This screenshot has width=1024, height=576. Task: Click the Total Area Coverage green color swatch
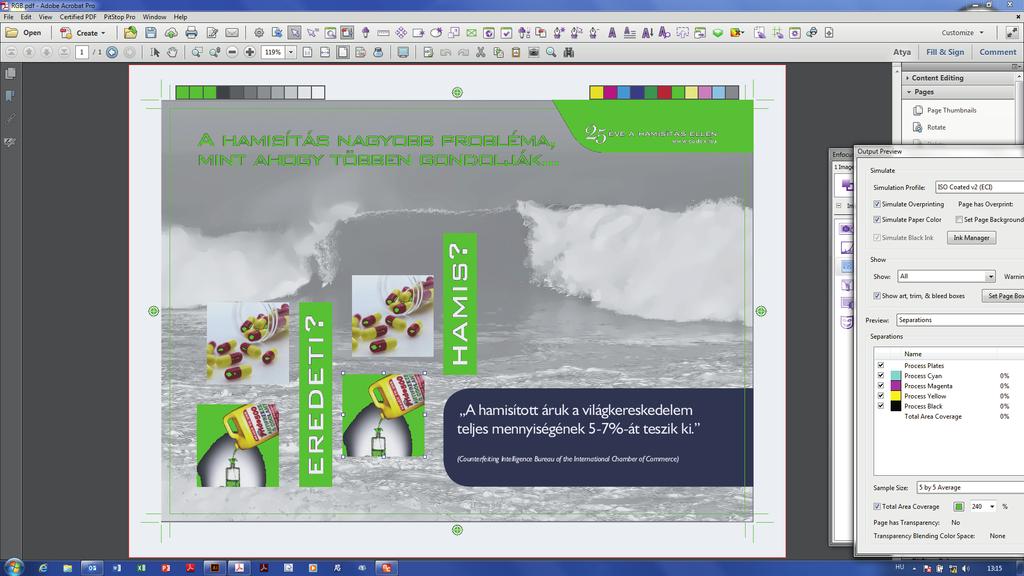point(959,506)
